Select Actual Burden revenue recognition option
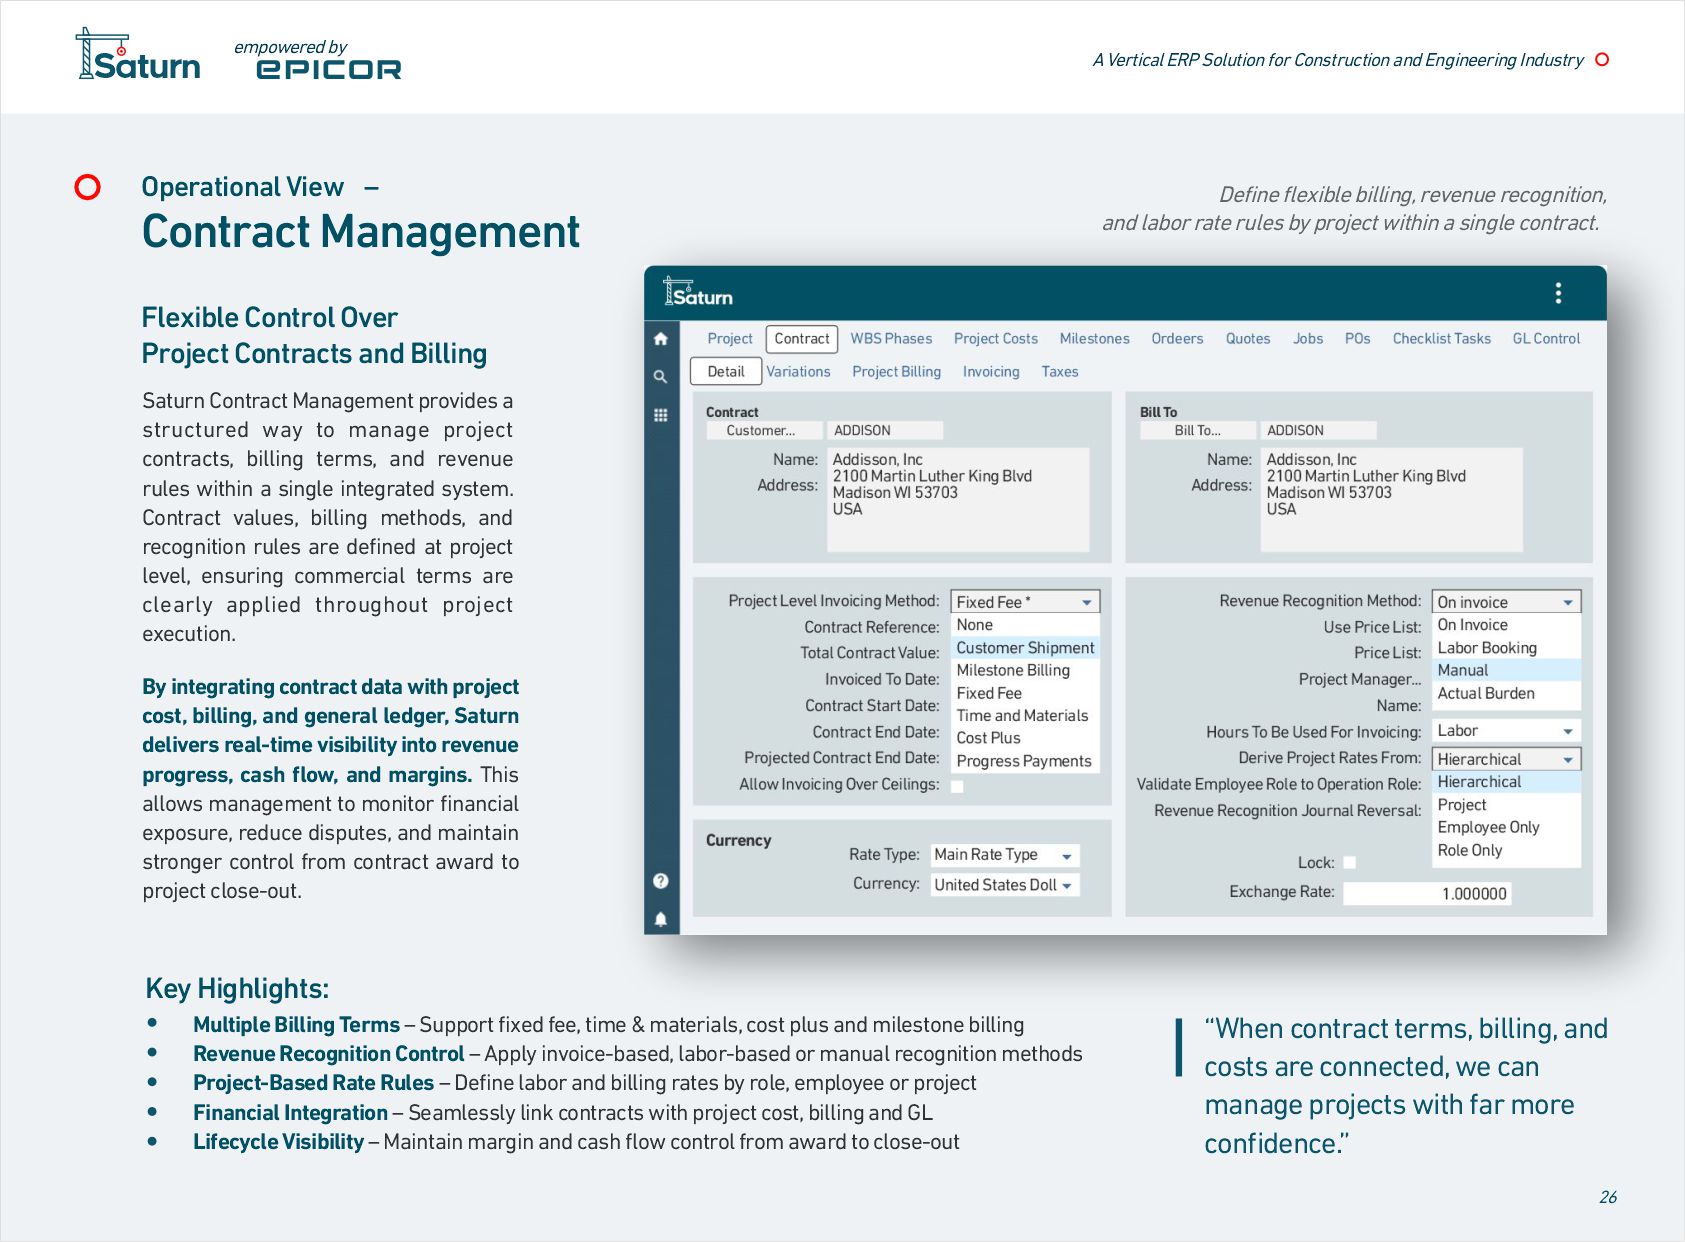 [x=1506, y=693]
